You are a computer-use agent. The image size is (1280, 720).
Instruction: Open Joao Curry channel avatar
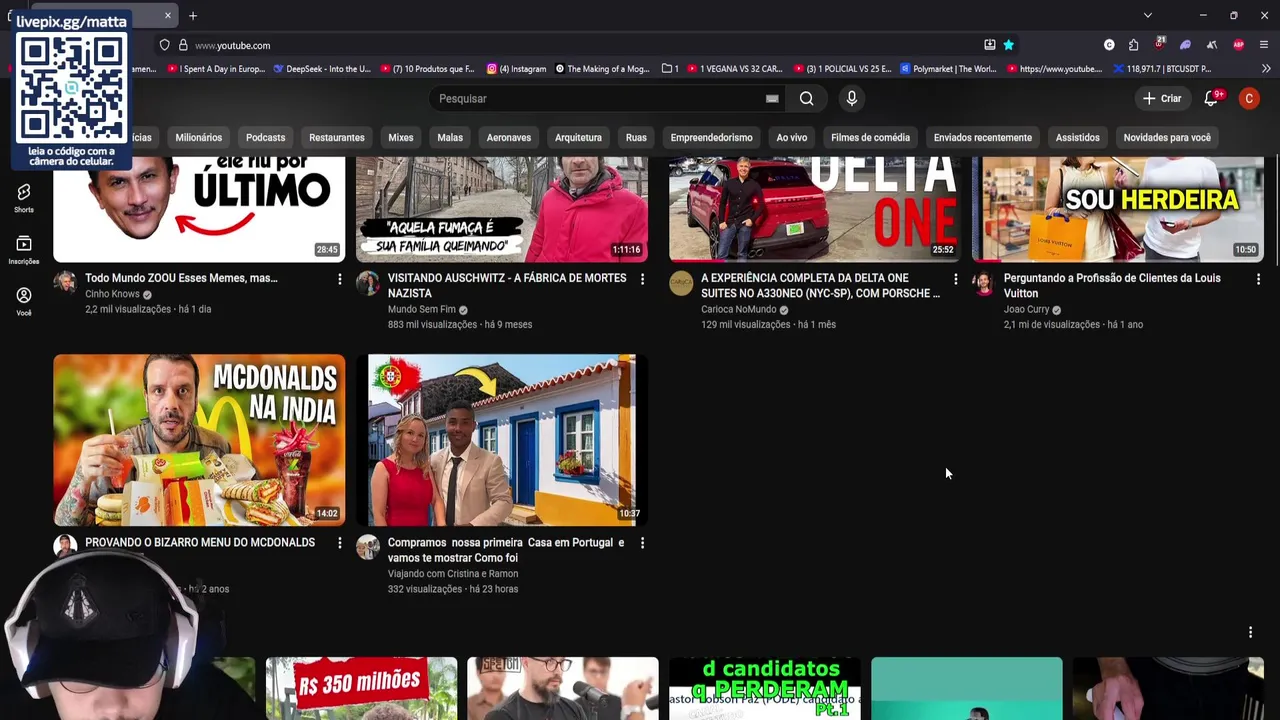pos(984,282)
